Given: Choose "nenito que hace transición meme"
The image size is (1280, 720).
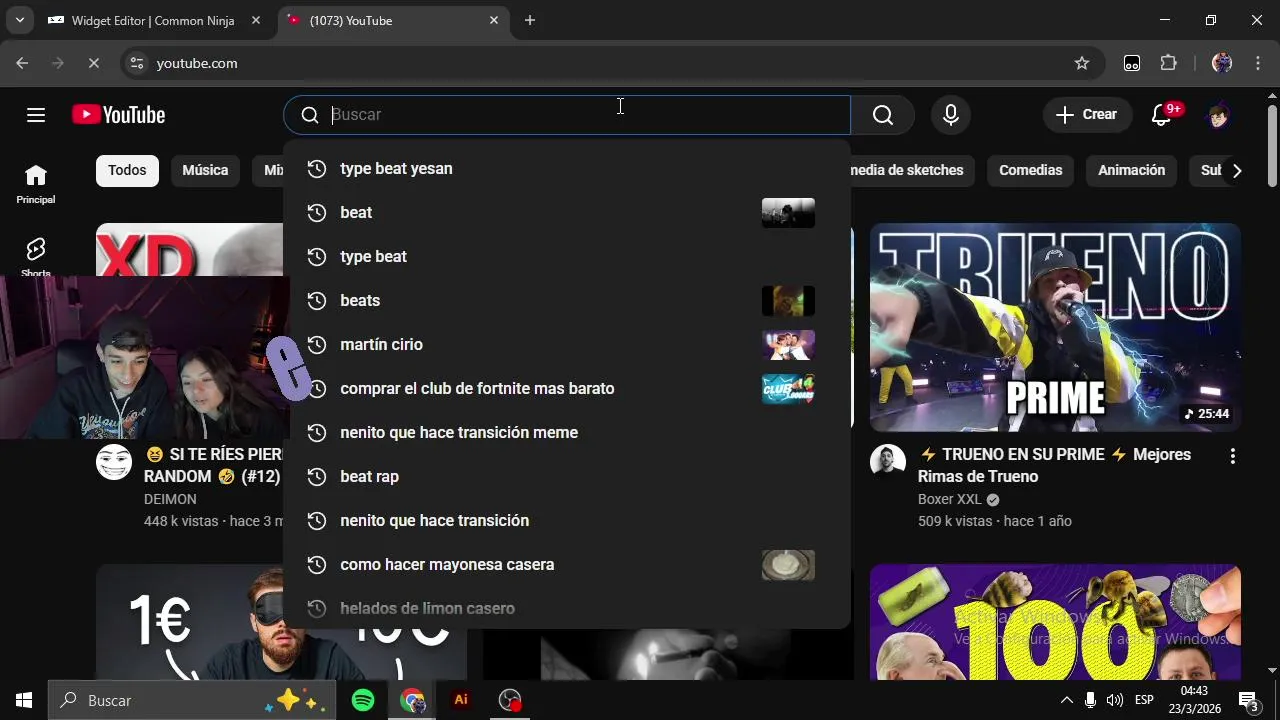Looking at the screenshot, I should pos(567,433).
